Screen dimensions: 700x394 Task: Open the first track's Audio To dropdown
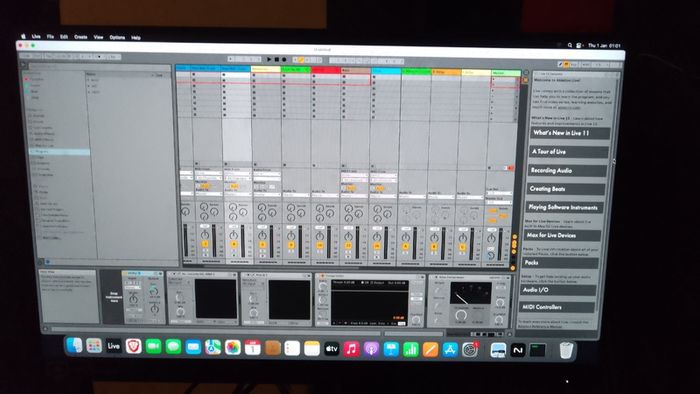(x=208, y=194)
